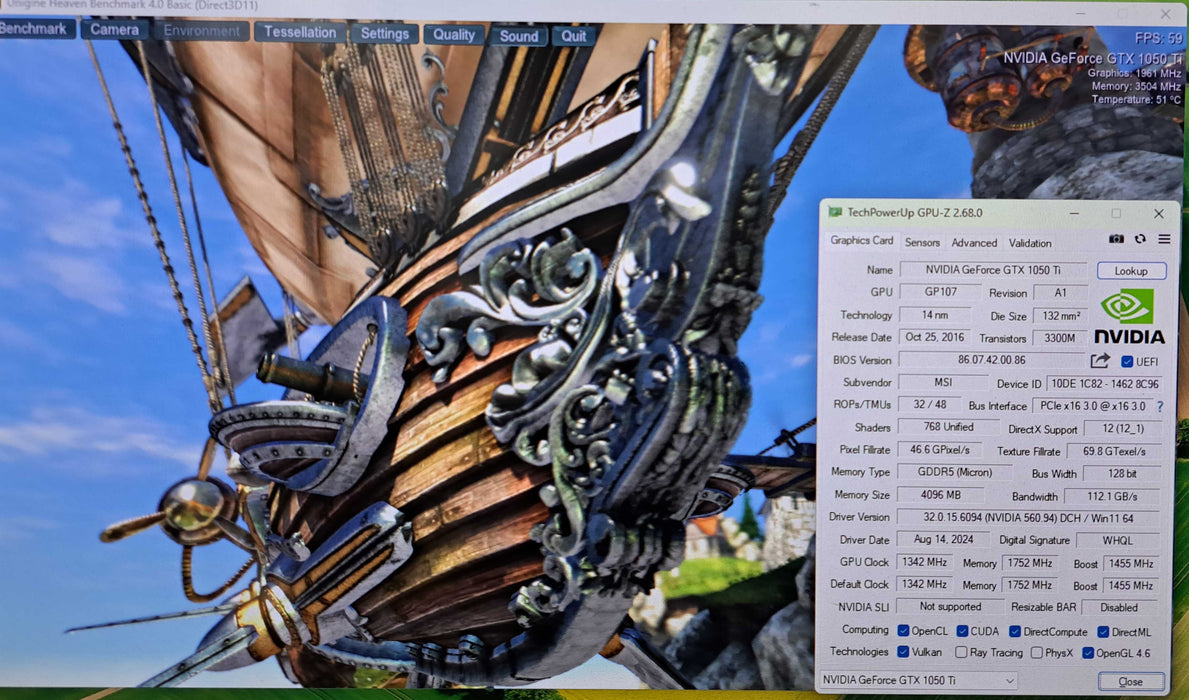
Task: Click the Device ID field
Action: 1103,384
